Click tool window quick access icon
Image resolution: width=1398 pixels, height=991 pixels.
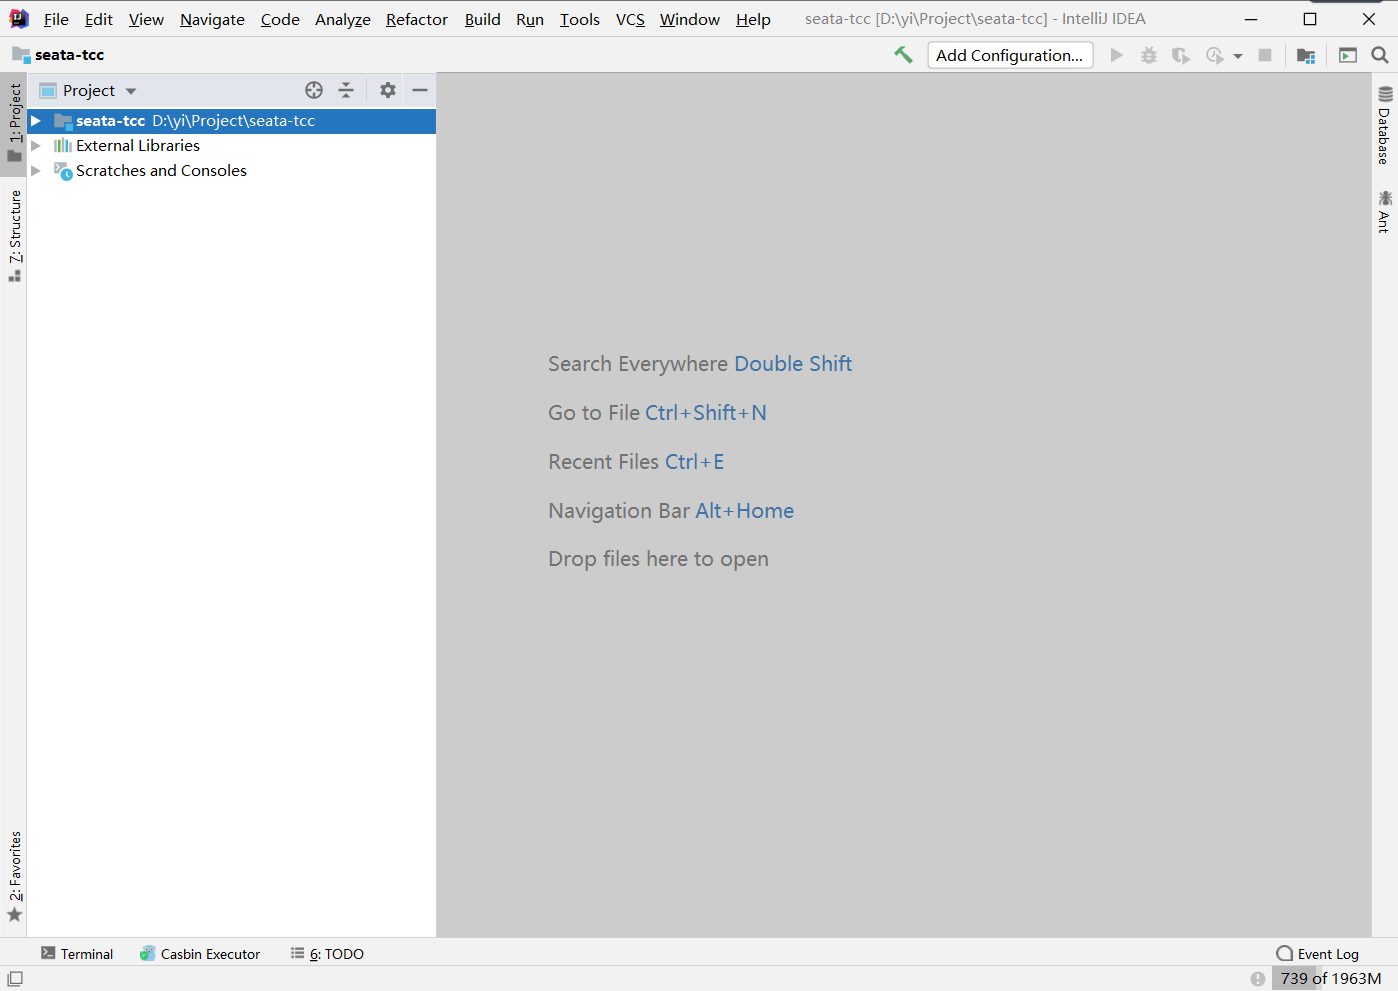(x=15, y=979)
